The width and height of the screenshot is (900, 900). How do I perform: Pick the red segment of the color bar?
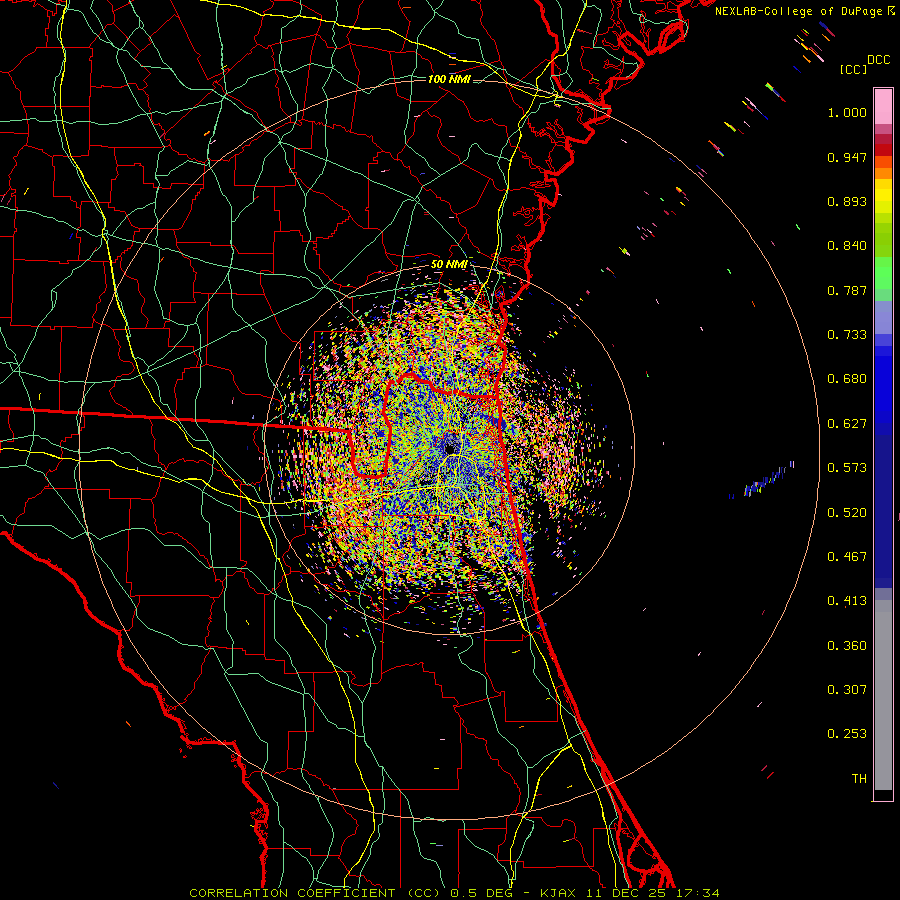point(883,150)
